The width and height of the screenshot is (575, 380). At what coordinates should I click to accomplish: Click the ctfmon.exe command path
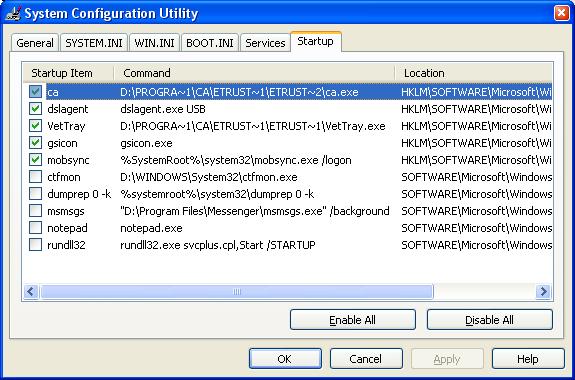coord(209,177)
